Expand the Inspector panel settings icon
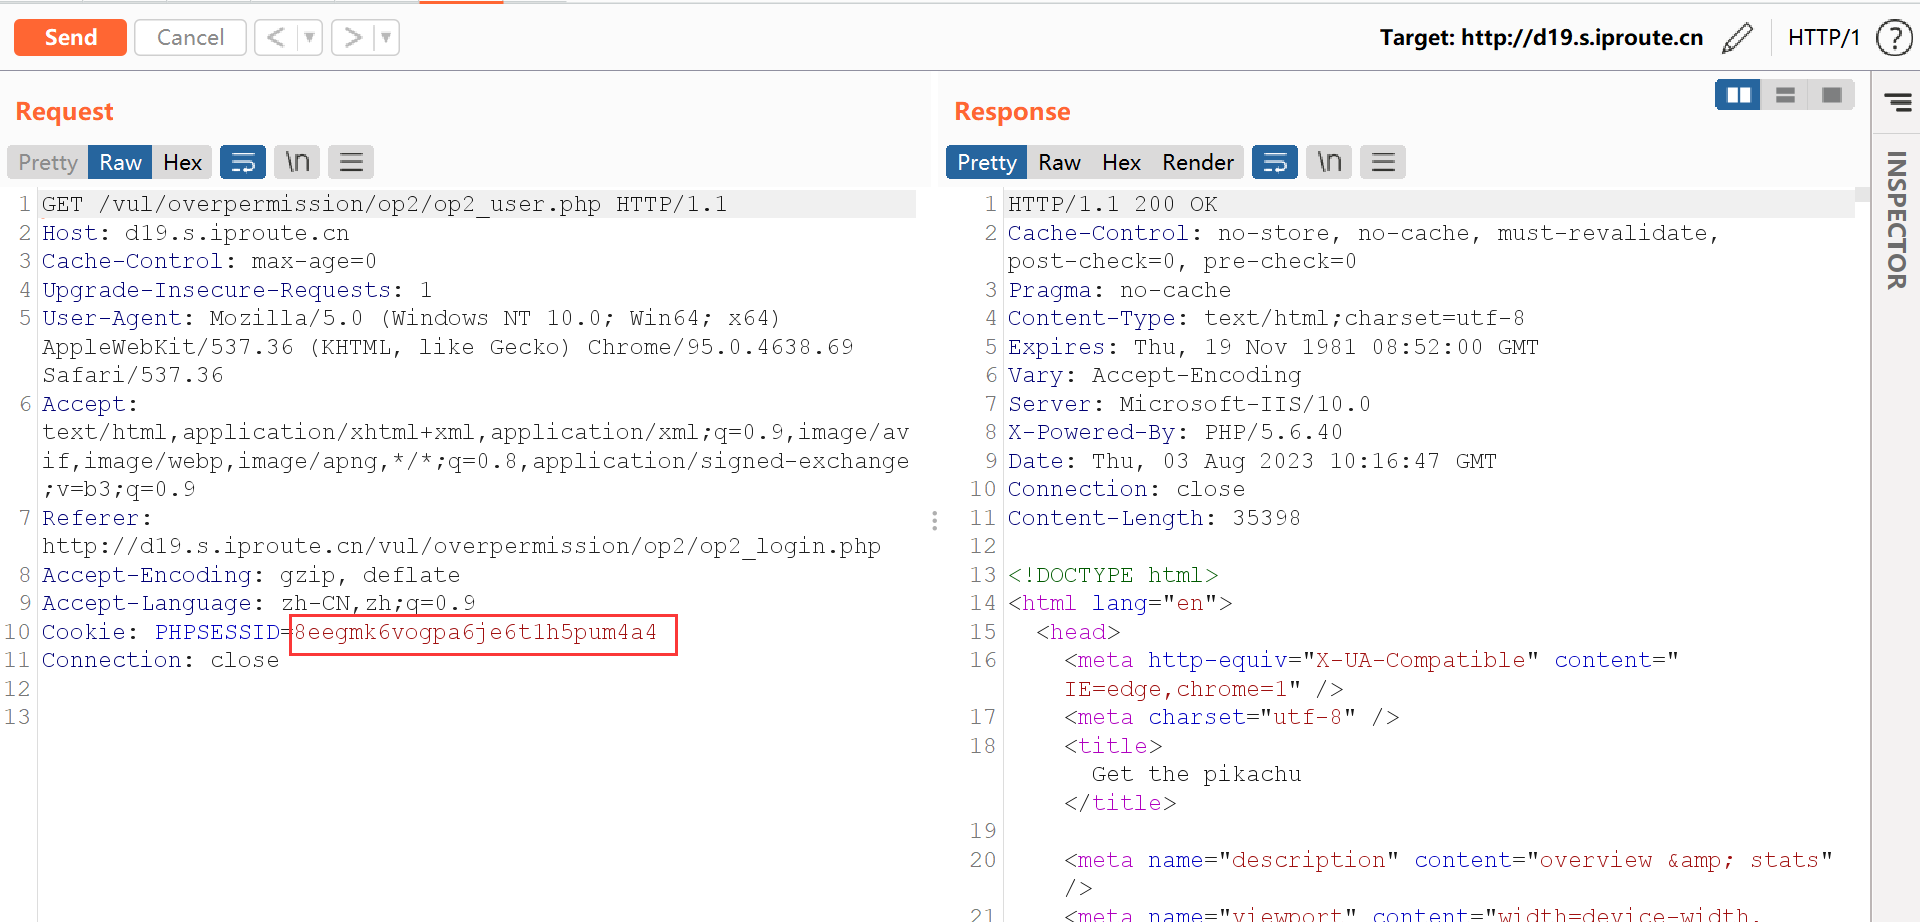The height and width of the screenshot is (922, 1920). click(x=1898, y=101)
